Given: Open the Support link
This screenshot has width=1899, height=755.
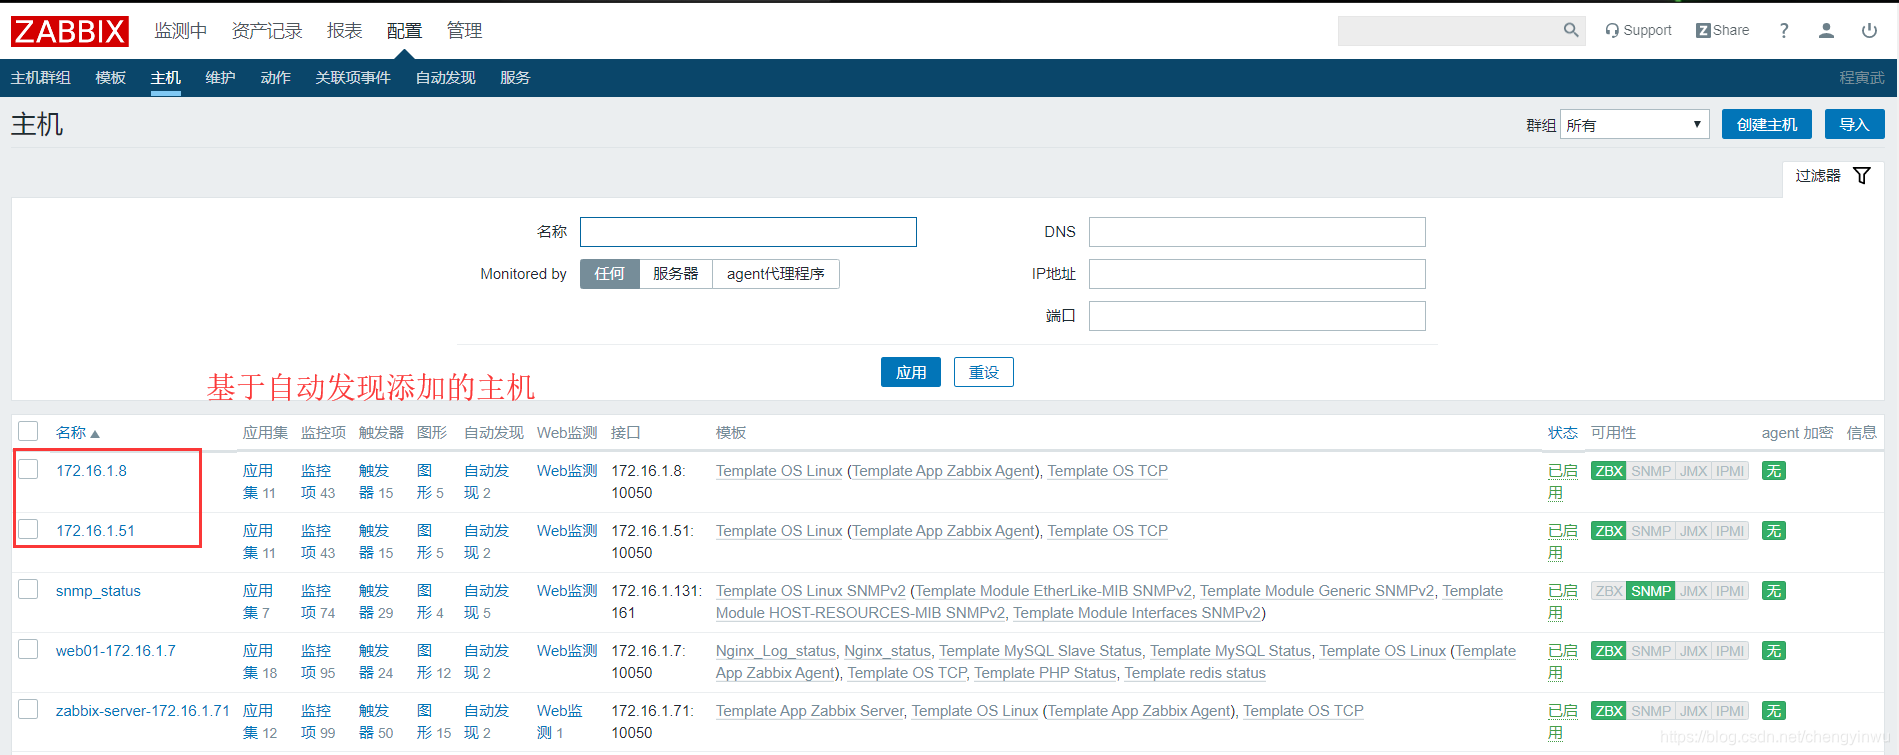Looking at the screenshot, I should click(x=1638, y=30).
